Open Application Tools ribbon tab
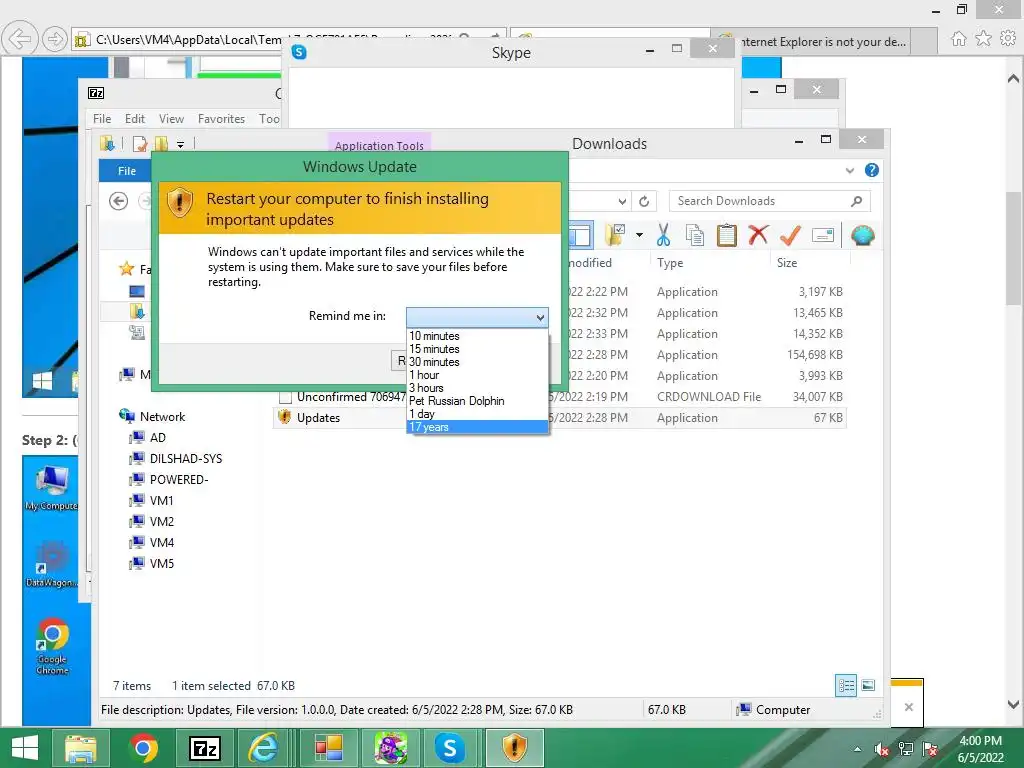The height and width of the screenshot is (768, 1024). 379,145
